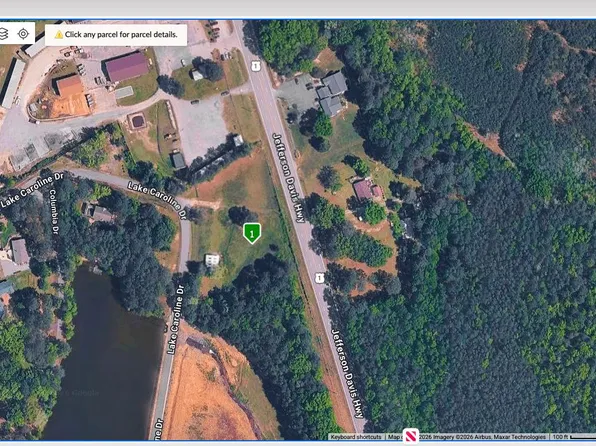
Task: Click the lower Jefferson Davis Hwy label
Action: tap(348, 374)
